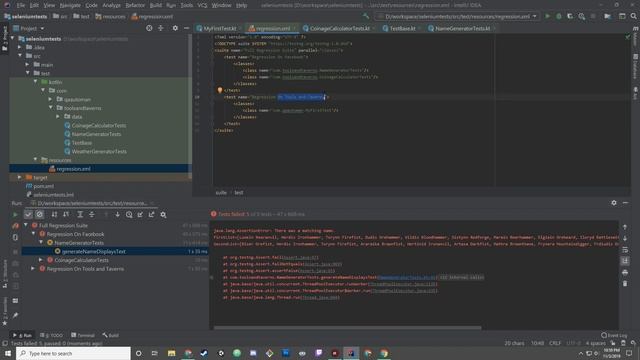Open the VCS menu
Screen dimensions: 640x360
coord(202,5)
